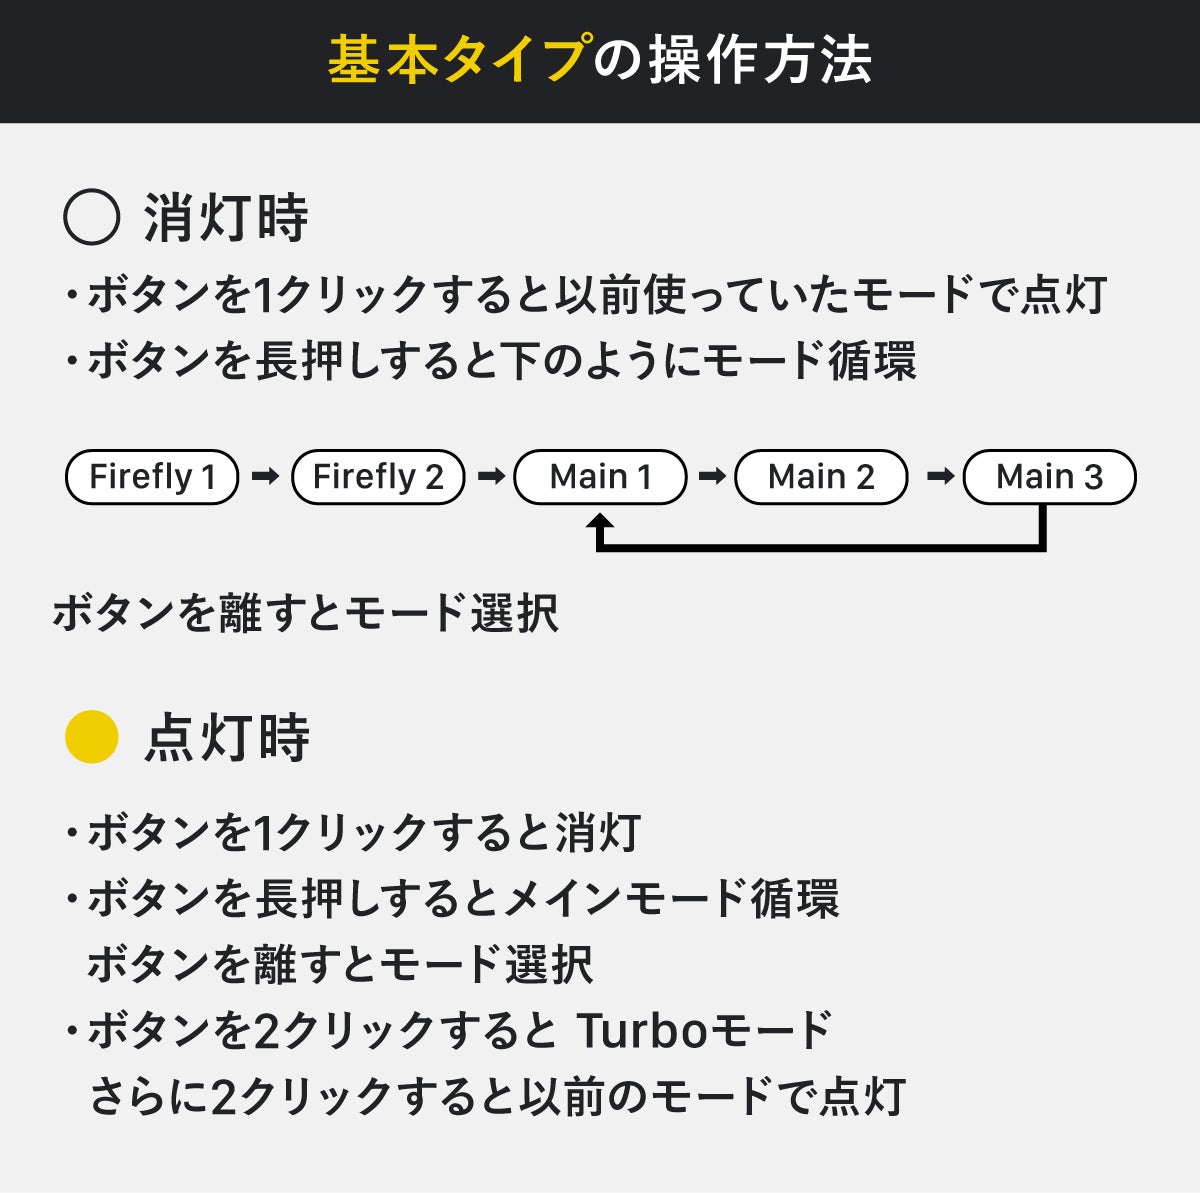Viewport: 1200px width, 1193px height.
Task: Click the 基本タイプの操作方法 title text
Action: (x=600, y=61)
